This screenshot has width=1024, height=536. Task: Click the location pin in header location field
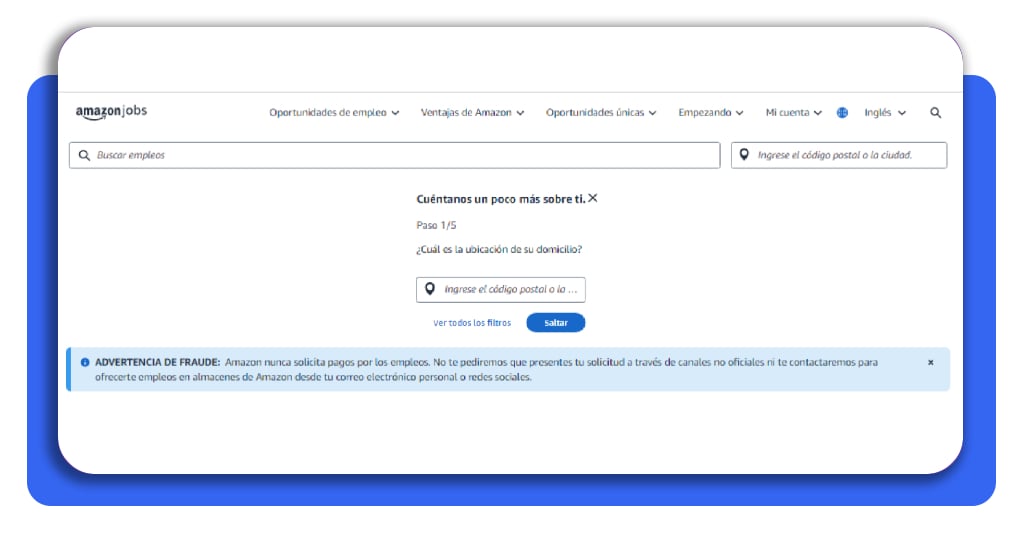pyautogui.click(x=744, y=155)
